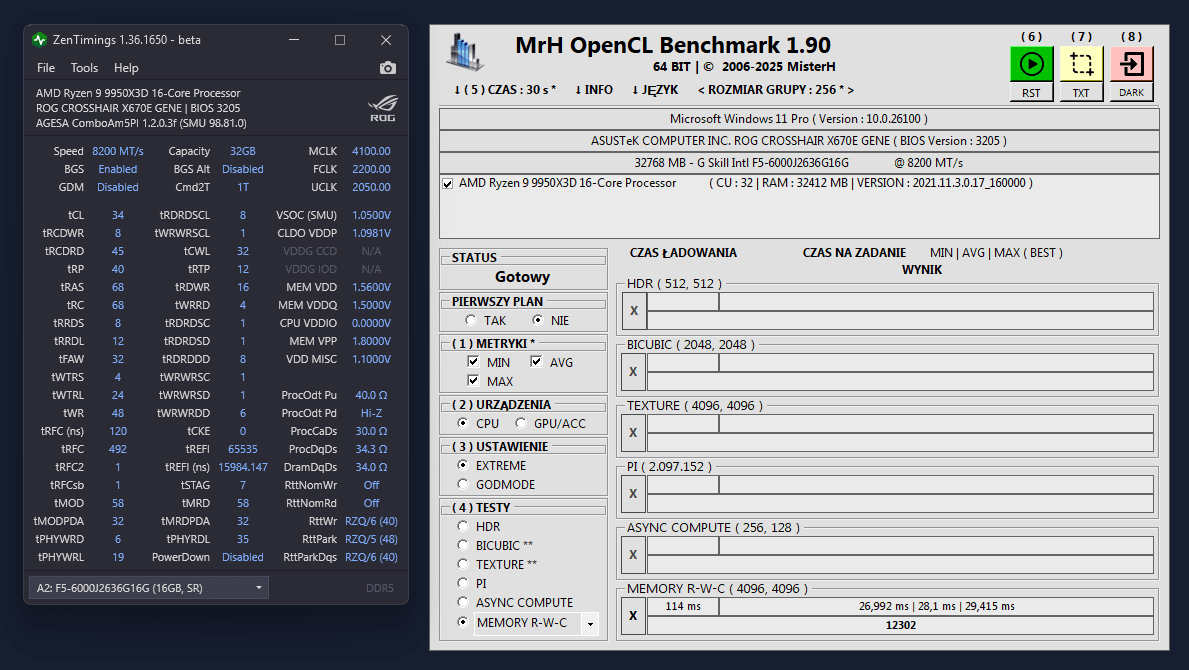Click the 32GB capacity value
The image size is (1189, 670).
[x=243, y=151]
